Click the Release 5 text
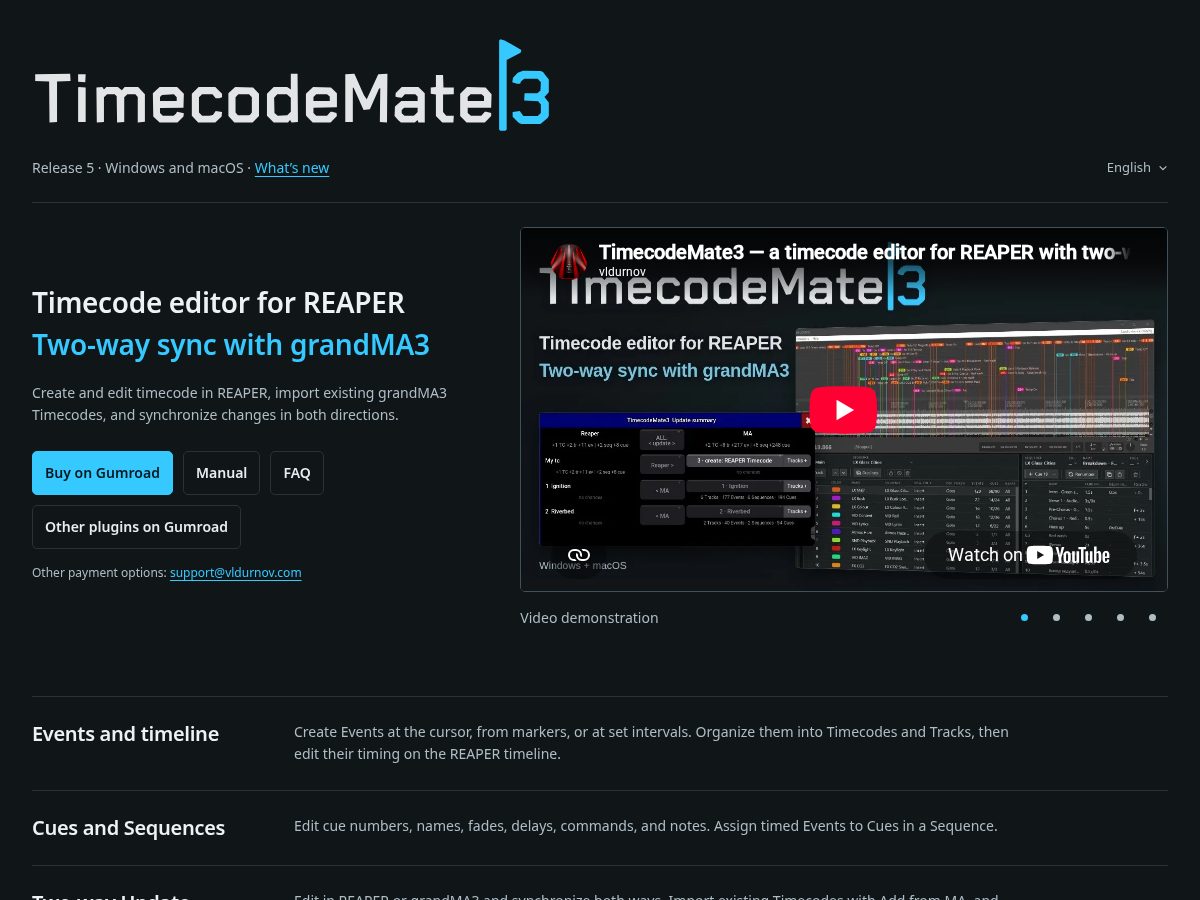This screenshot has width=1200, height=900. coord(63,168)
